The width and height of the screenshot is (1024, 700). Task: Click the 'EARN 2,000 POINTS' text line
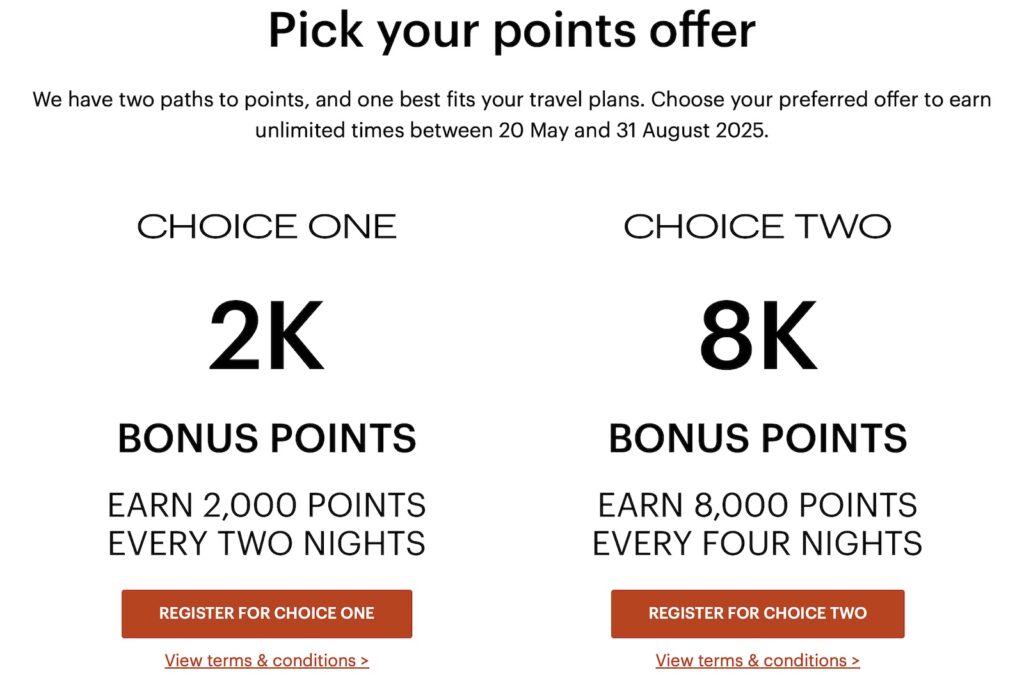266,505
